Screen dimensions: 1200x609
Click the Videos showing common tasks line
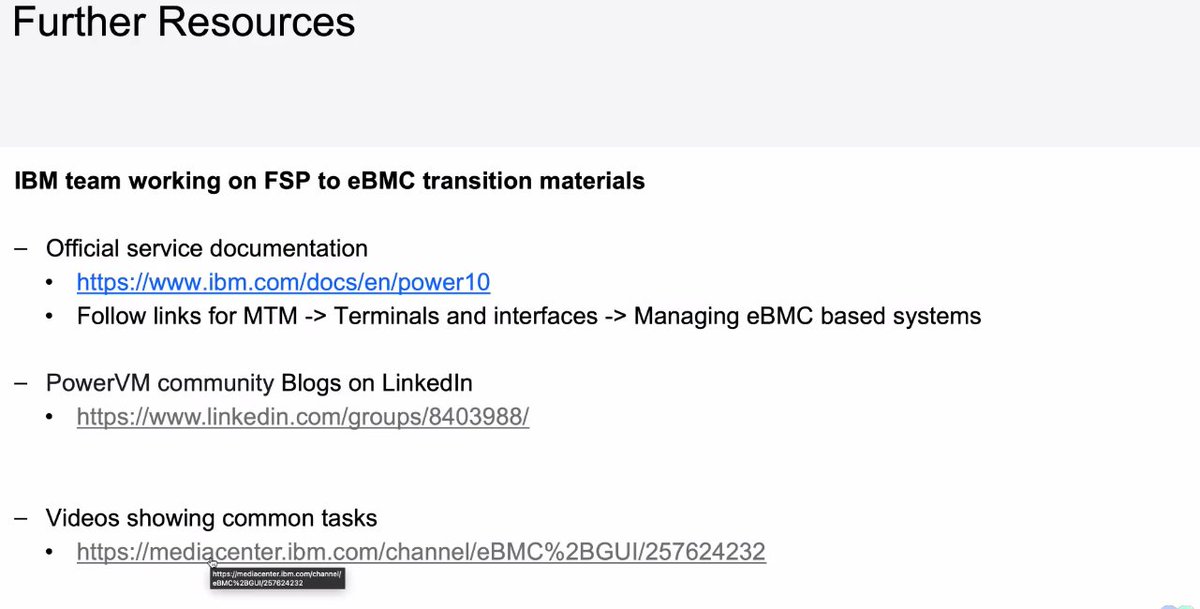pos(211,518)
